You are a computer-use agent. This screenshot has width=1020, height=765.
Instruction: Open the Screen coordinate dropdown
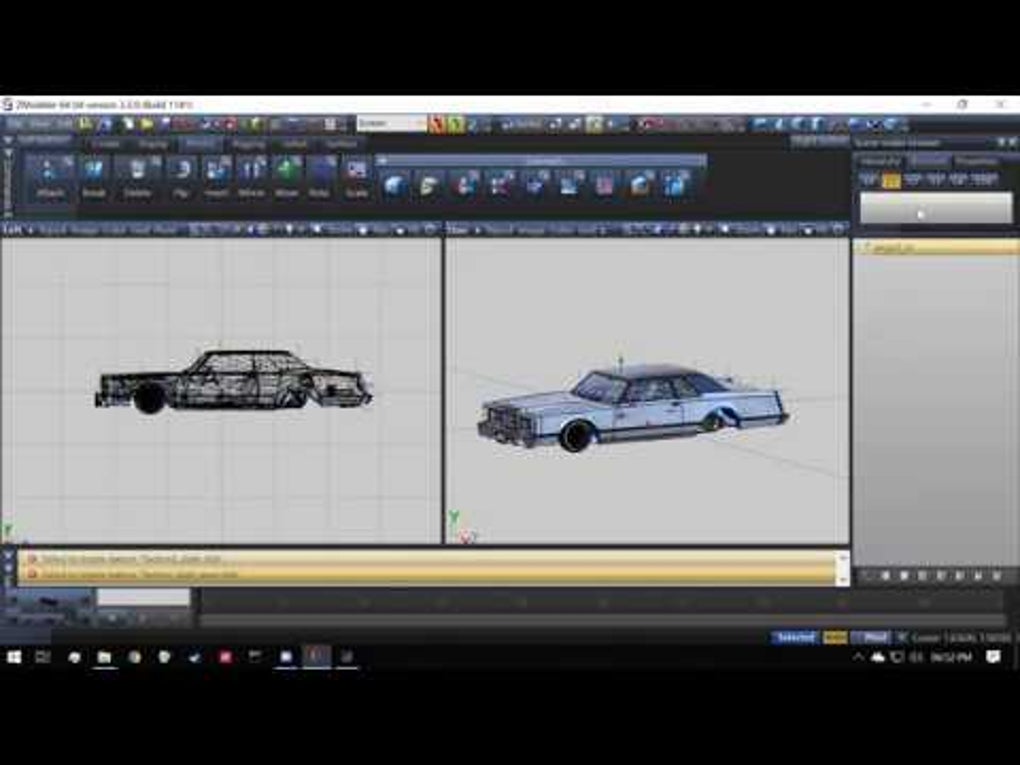392,123
